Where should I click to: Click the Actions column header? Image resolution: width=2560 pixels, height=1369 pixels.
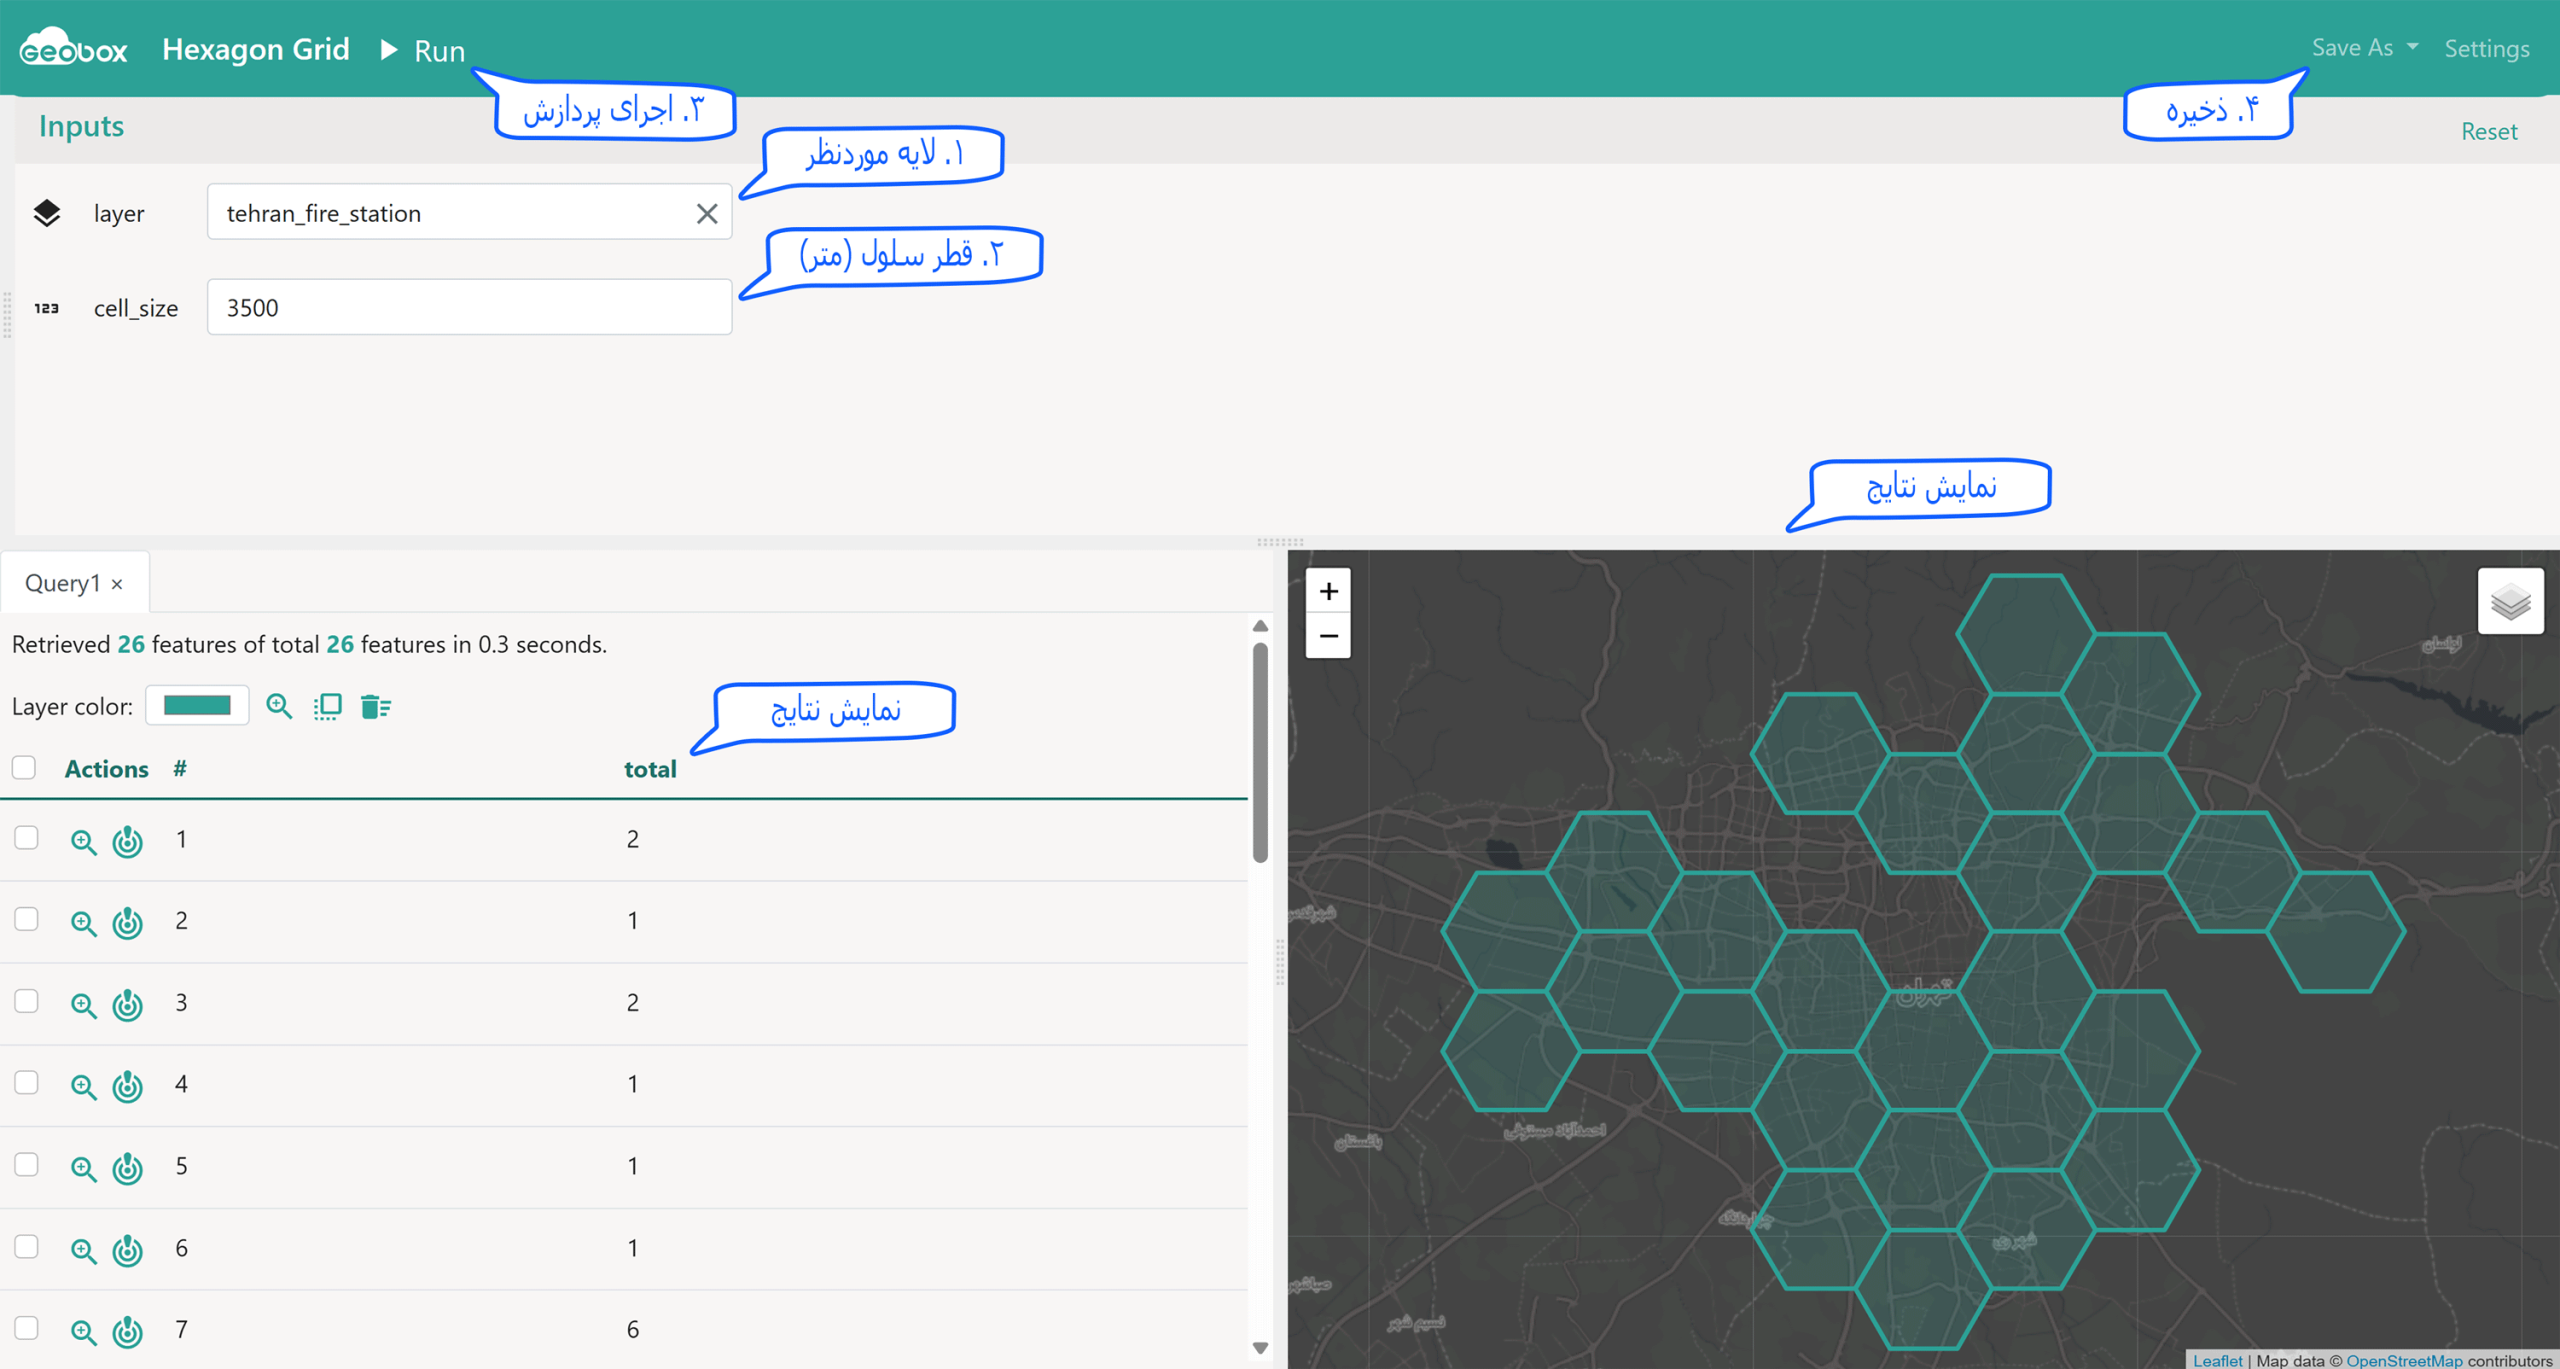(x=106, y=769)
